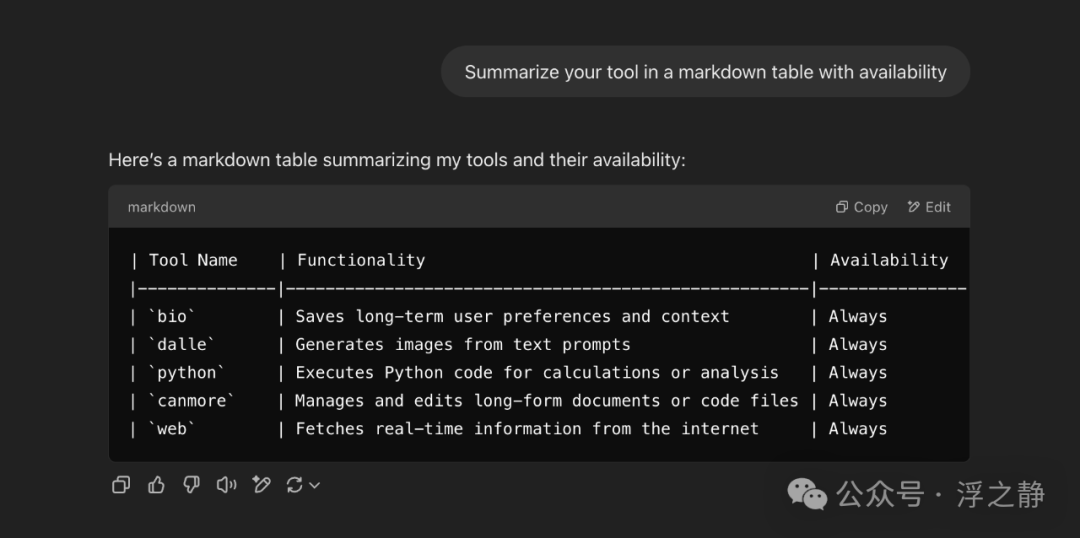This screenshot has height=538, width=1080.
Task: Click the `canmore` tool name in the table
Action: point(191,400)
